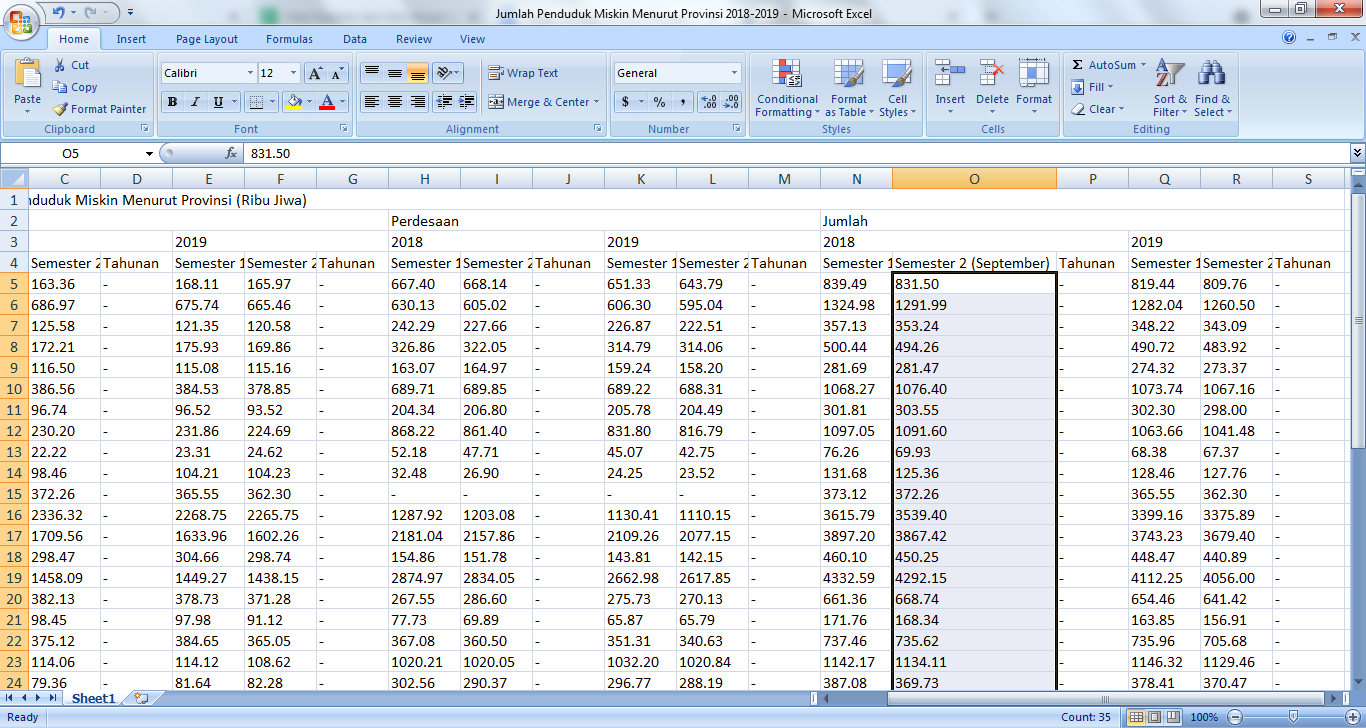Click the Format Painter brush
The height and width of the screenshot is (728, 1366).
pyautogui.click(x=61, y=109)
